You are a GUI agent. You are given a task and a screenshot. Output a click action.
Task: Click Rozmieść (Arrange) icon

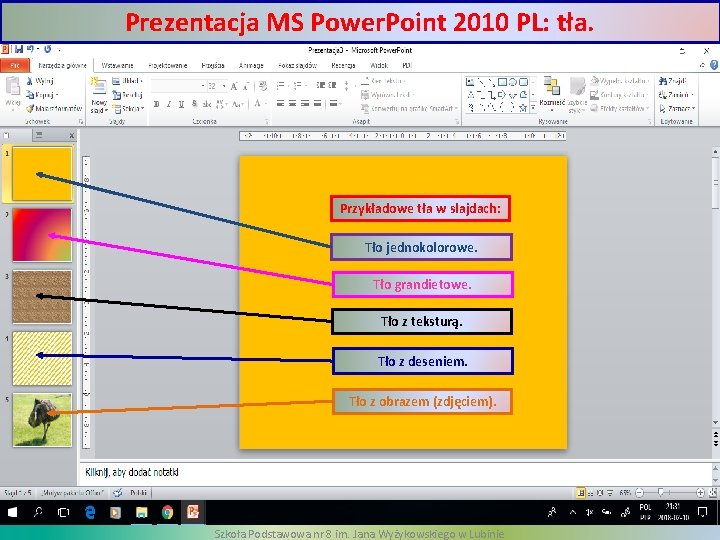tap(552, 86)
